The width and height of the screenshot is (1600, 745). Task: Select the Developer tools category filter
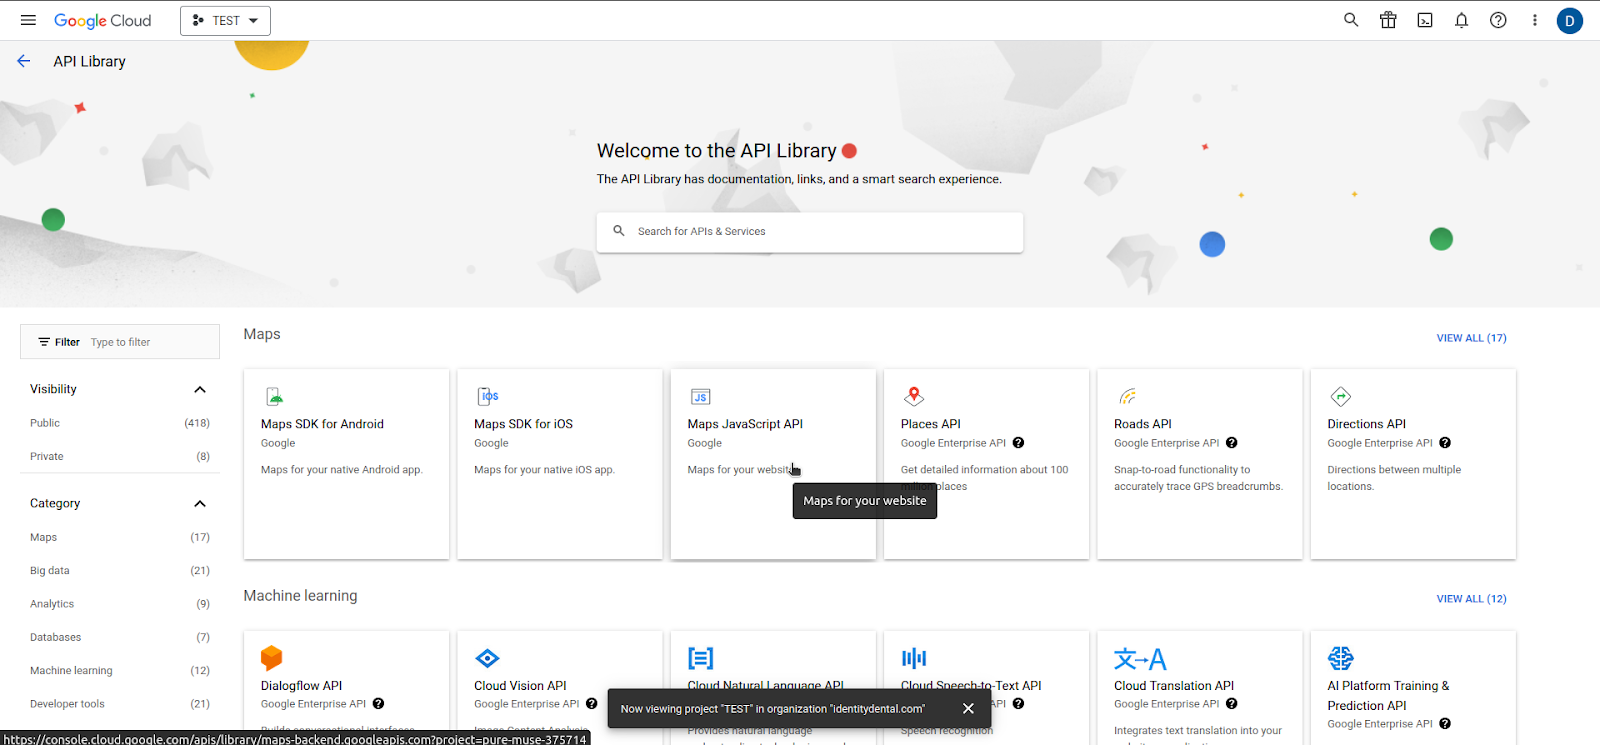tap(67, 704)
